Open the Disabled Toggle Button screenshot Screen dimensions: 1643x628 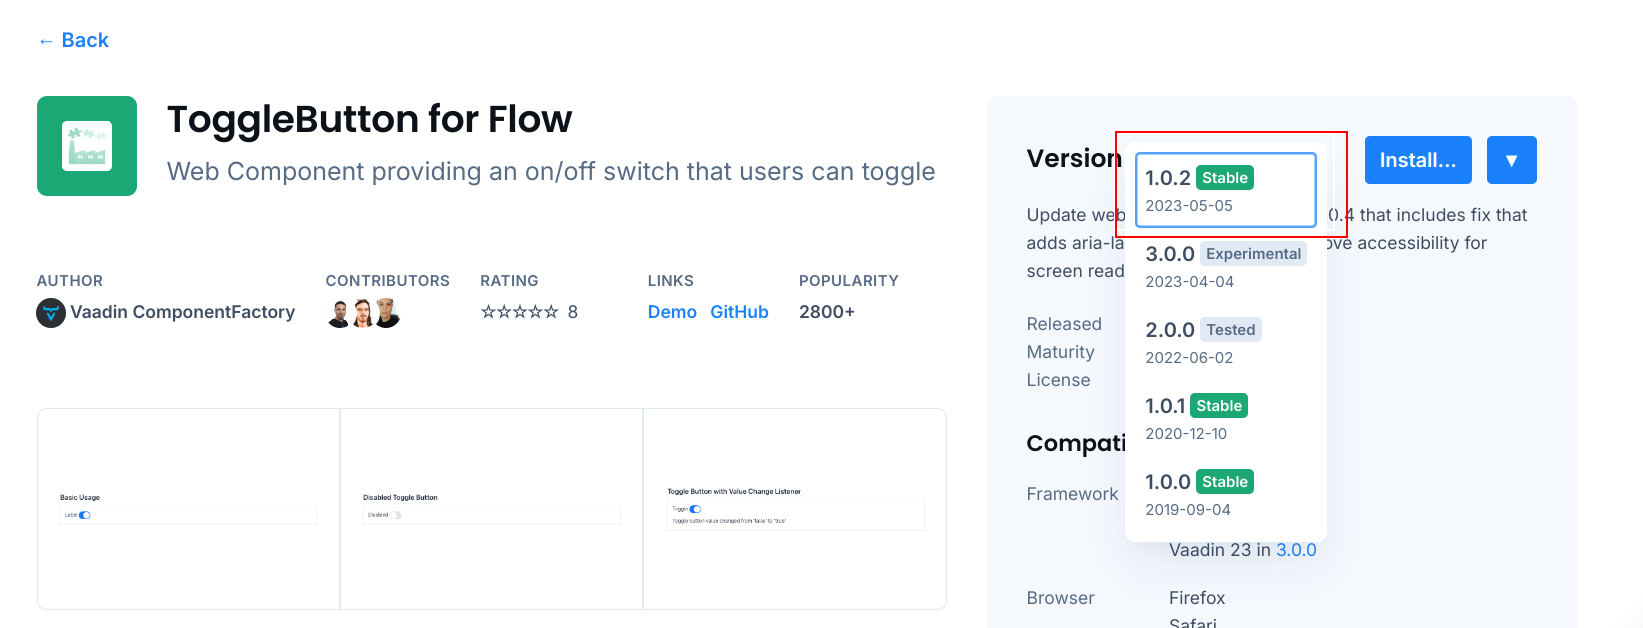click(491, 508)
